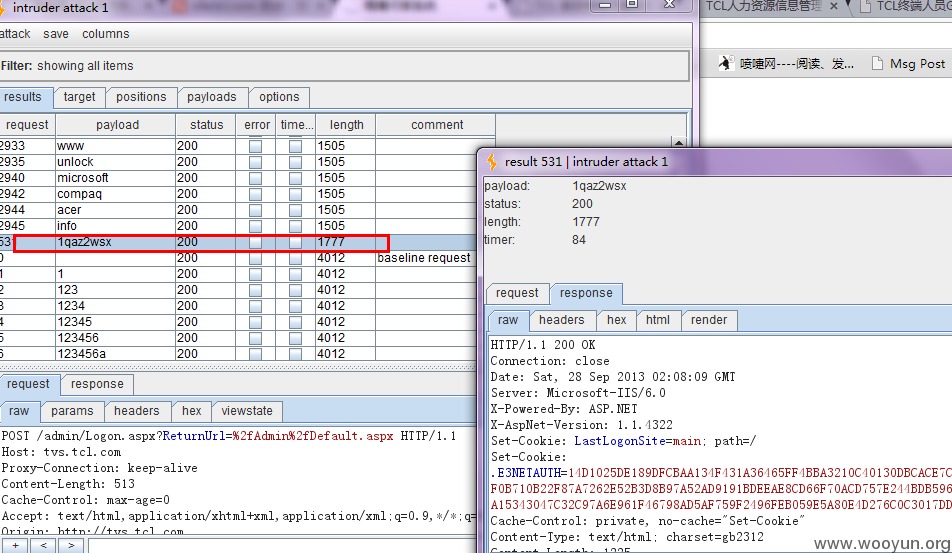Open response tab in result 531 window

tap(586, 293)
